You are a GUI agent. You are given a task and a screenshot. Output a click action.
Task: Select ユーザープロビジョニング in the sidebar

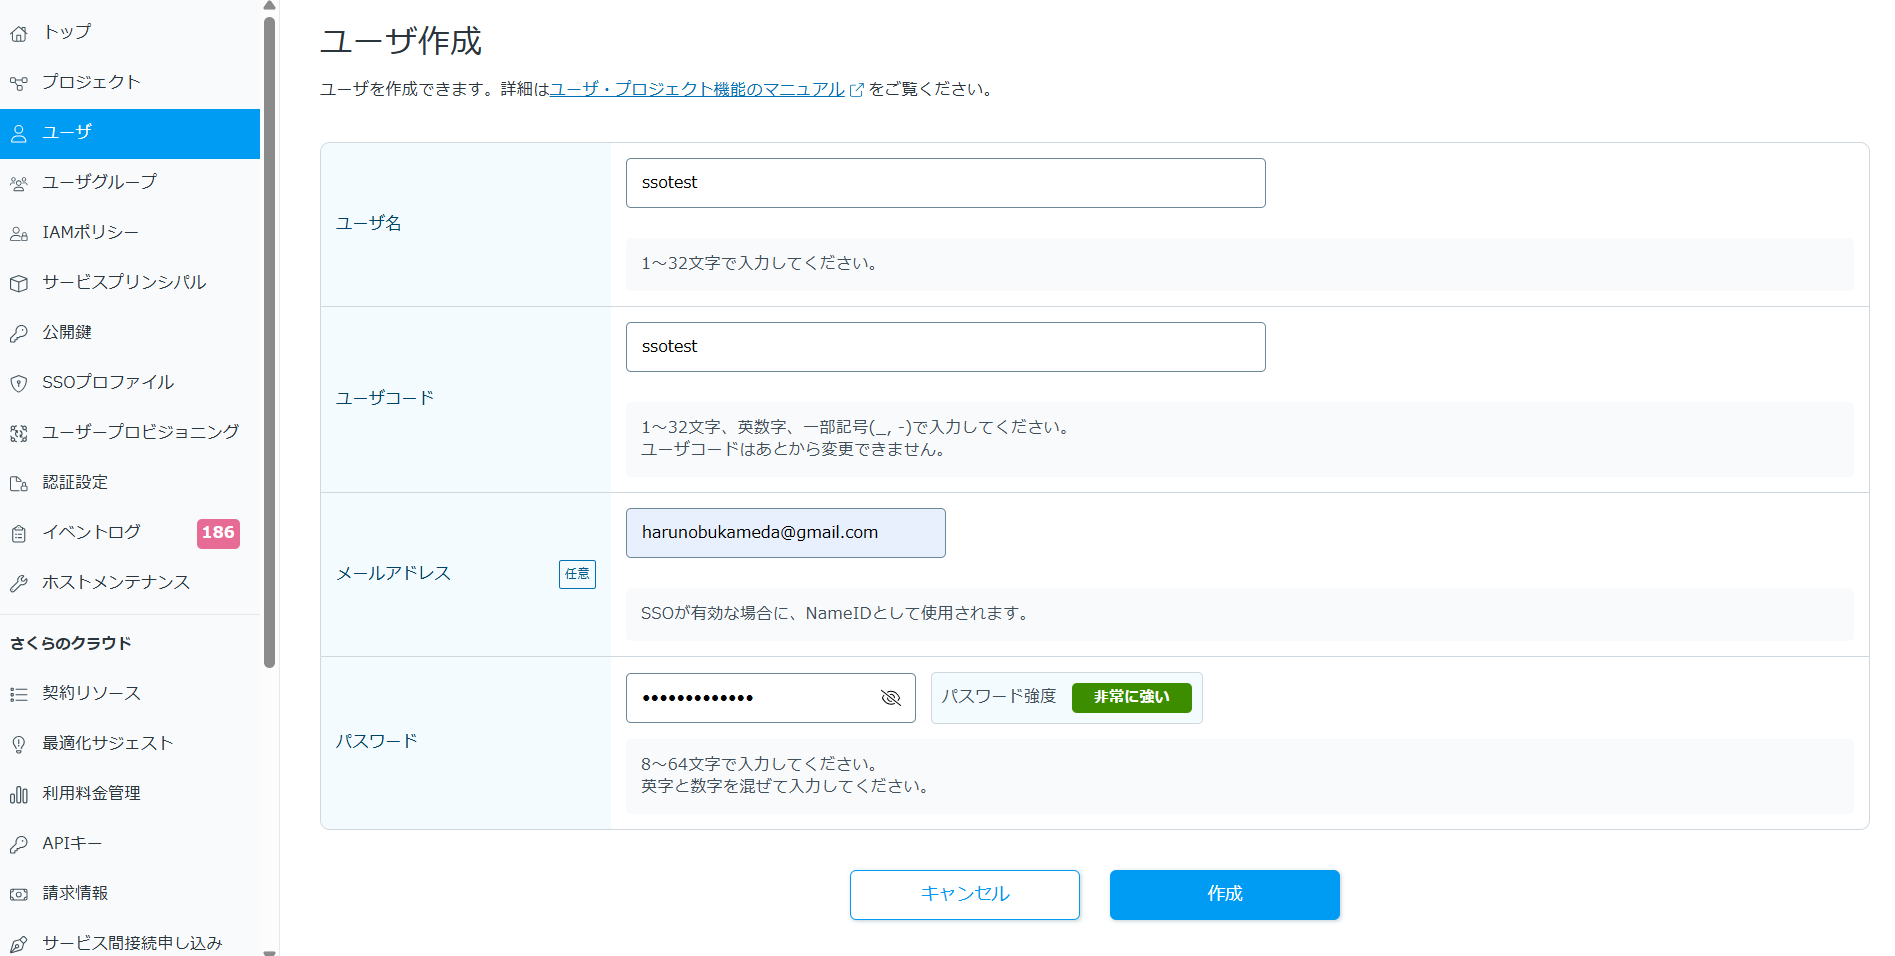pos(140,432)
